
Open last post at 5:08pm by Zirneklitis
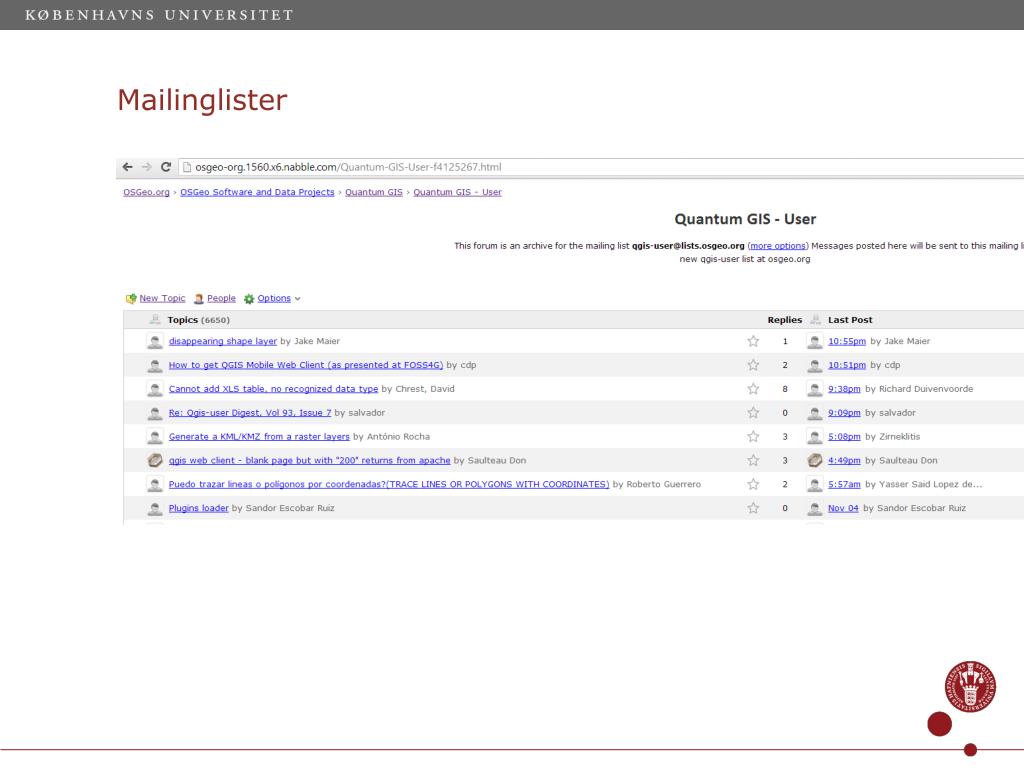[844, 436]
